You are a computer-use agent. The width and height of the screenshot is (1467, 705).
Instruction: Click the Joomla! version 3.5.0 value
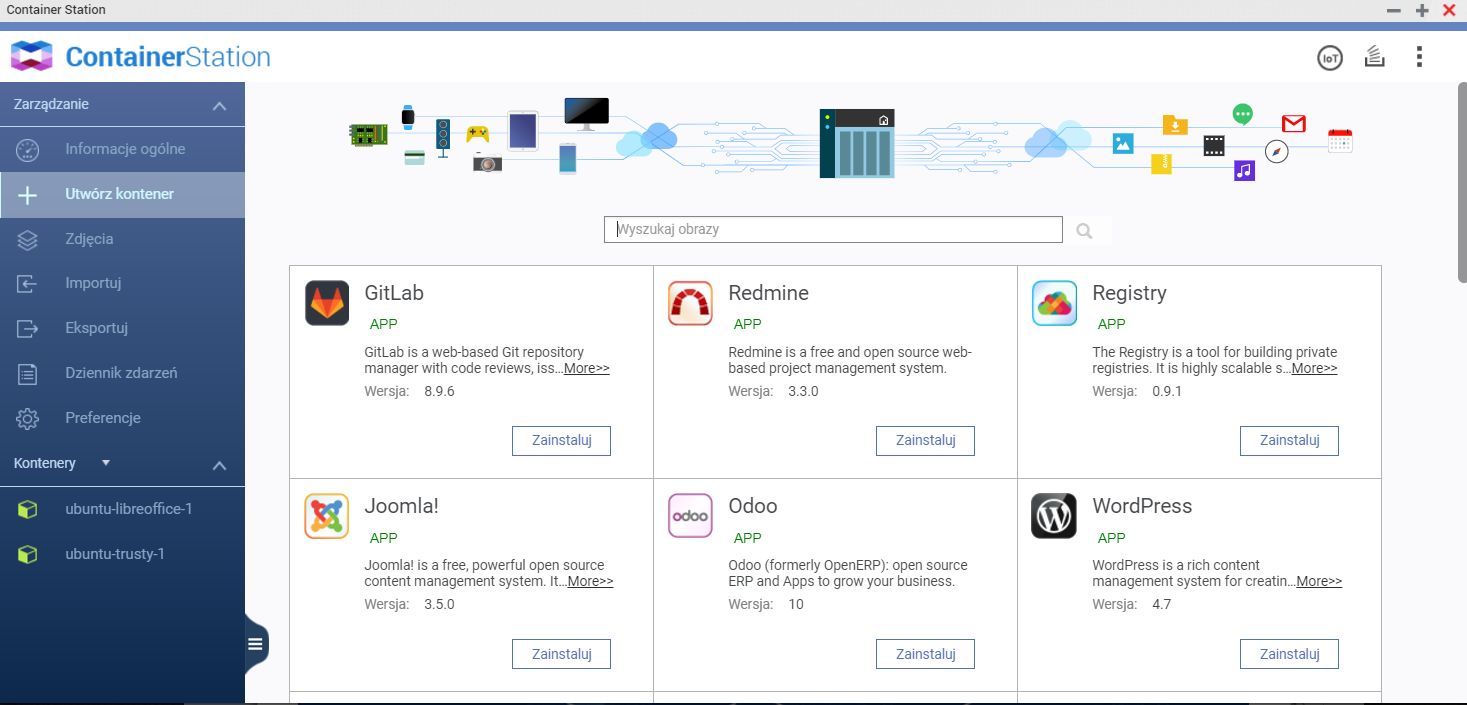[439, 605]
